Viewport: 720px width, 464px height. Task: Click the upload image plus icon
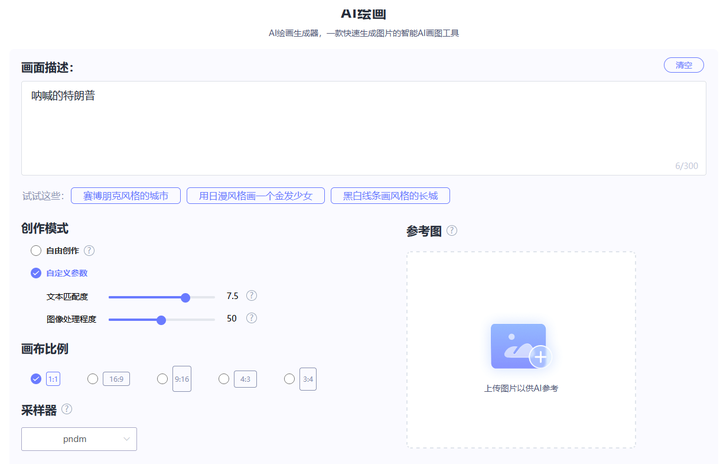click(540, 356)
